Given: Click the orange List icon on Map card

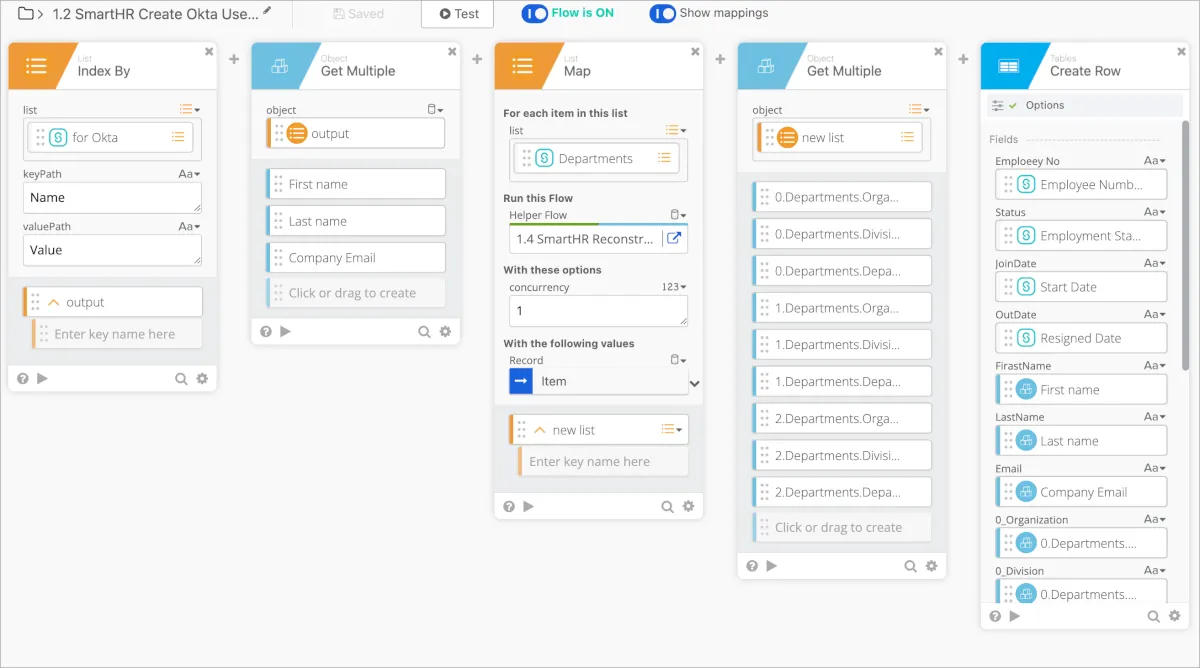Looking at the screenshot, I should tap(522, 66).
